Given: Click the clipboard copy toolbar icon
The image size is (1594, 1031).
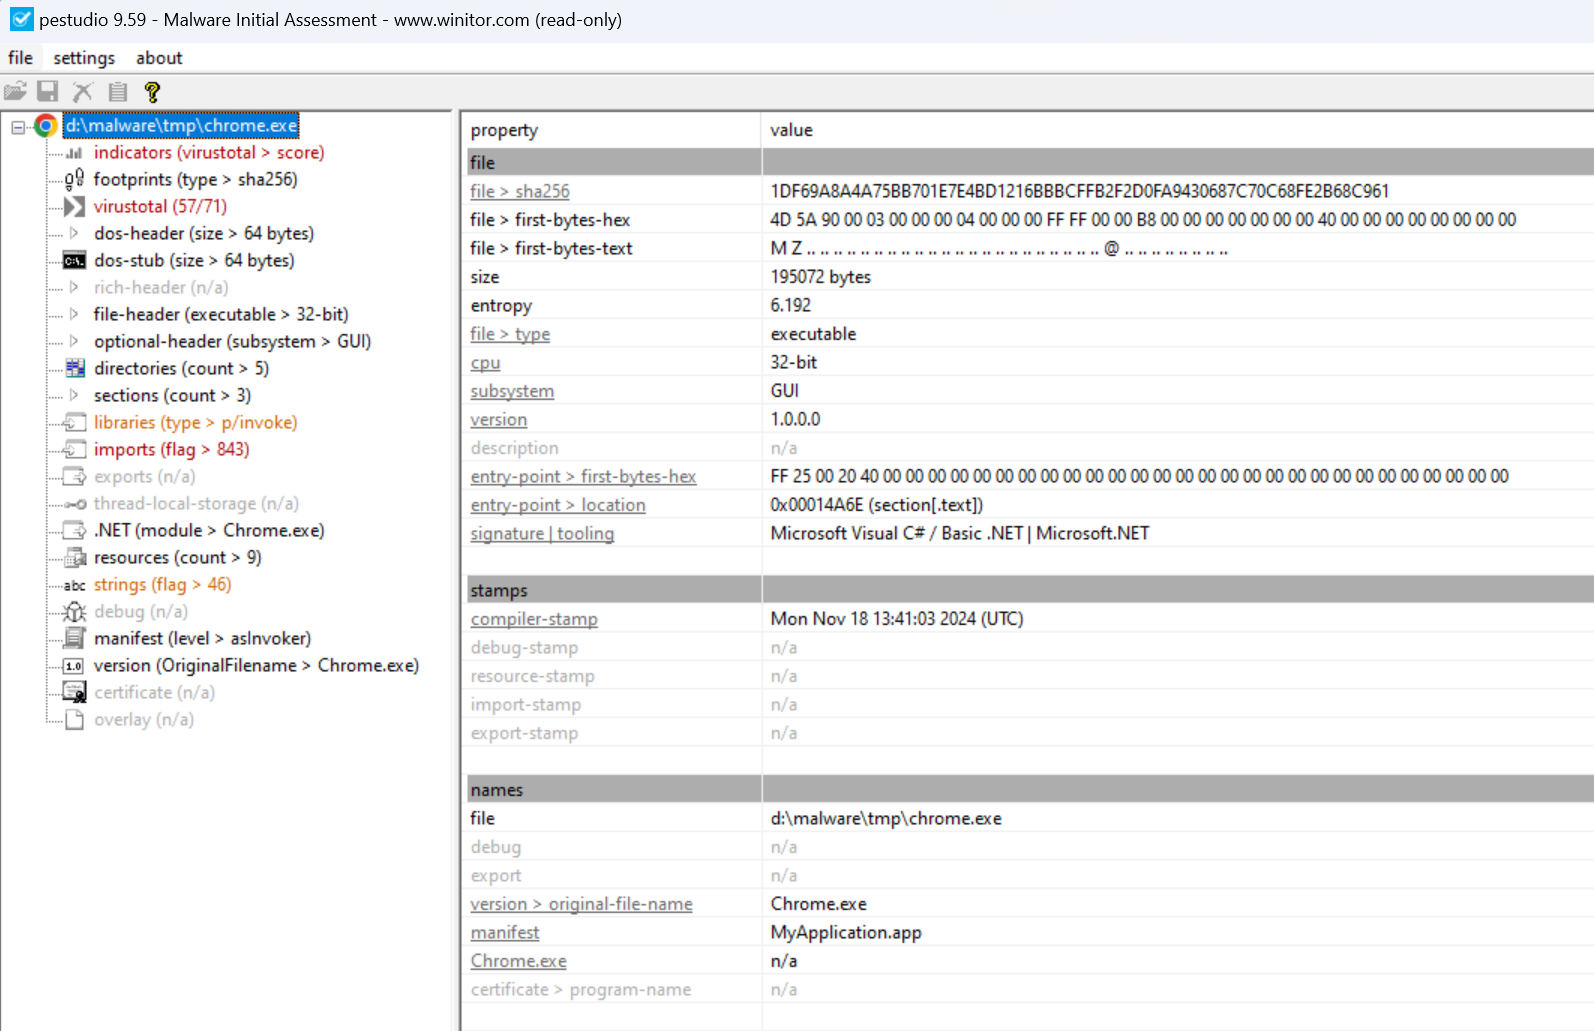Looking at the screenshot, I should pos(118,92).
